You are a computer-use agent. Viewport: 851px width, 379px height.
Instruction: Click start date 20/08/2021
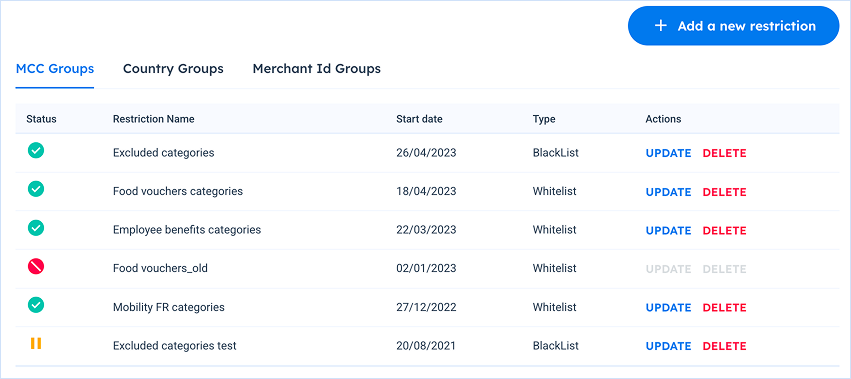426,345
